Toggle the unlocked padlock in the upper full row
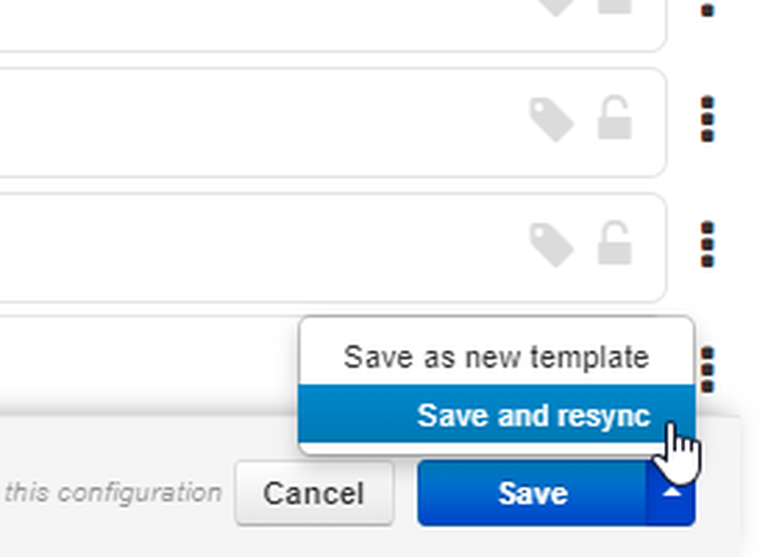Image resolution: width=768 pixels, height=557 pixels. coord(615,117)
